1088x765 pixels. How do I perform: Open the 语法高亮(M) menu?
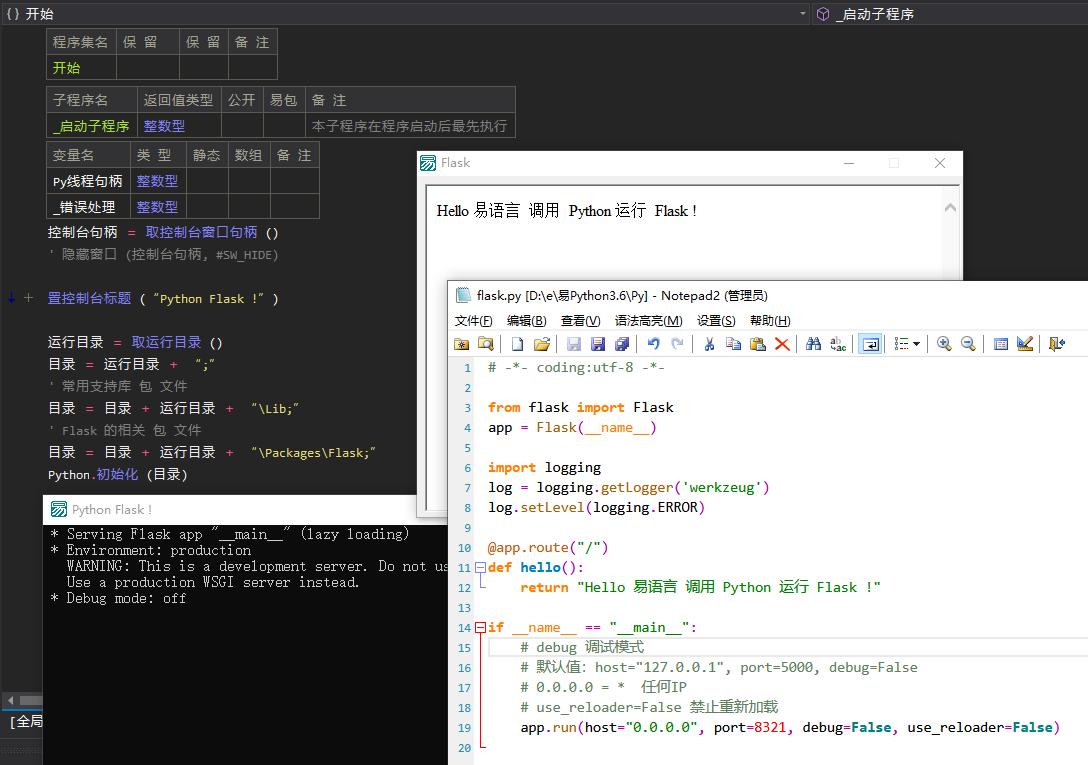[649, 321]
